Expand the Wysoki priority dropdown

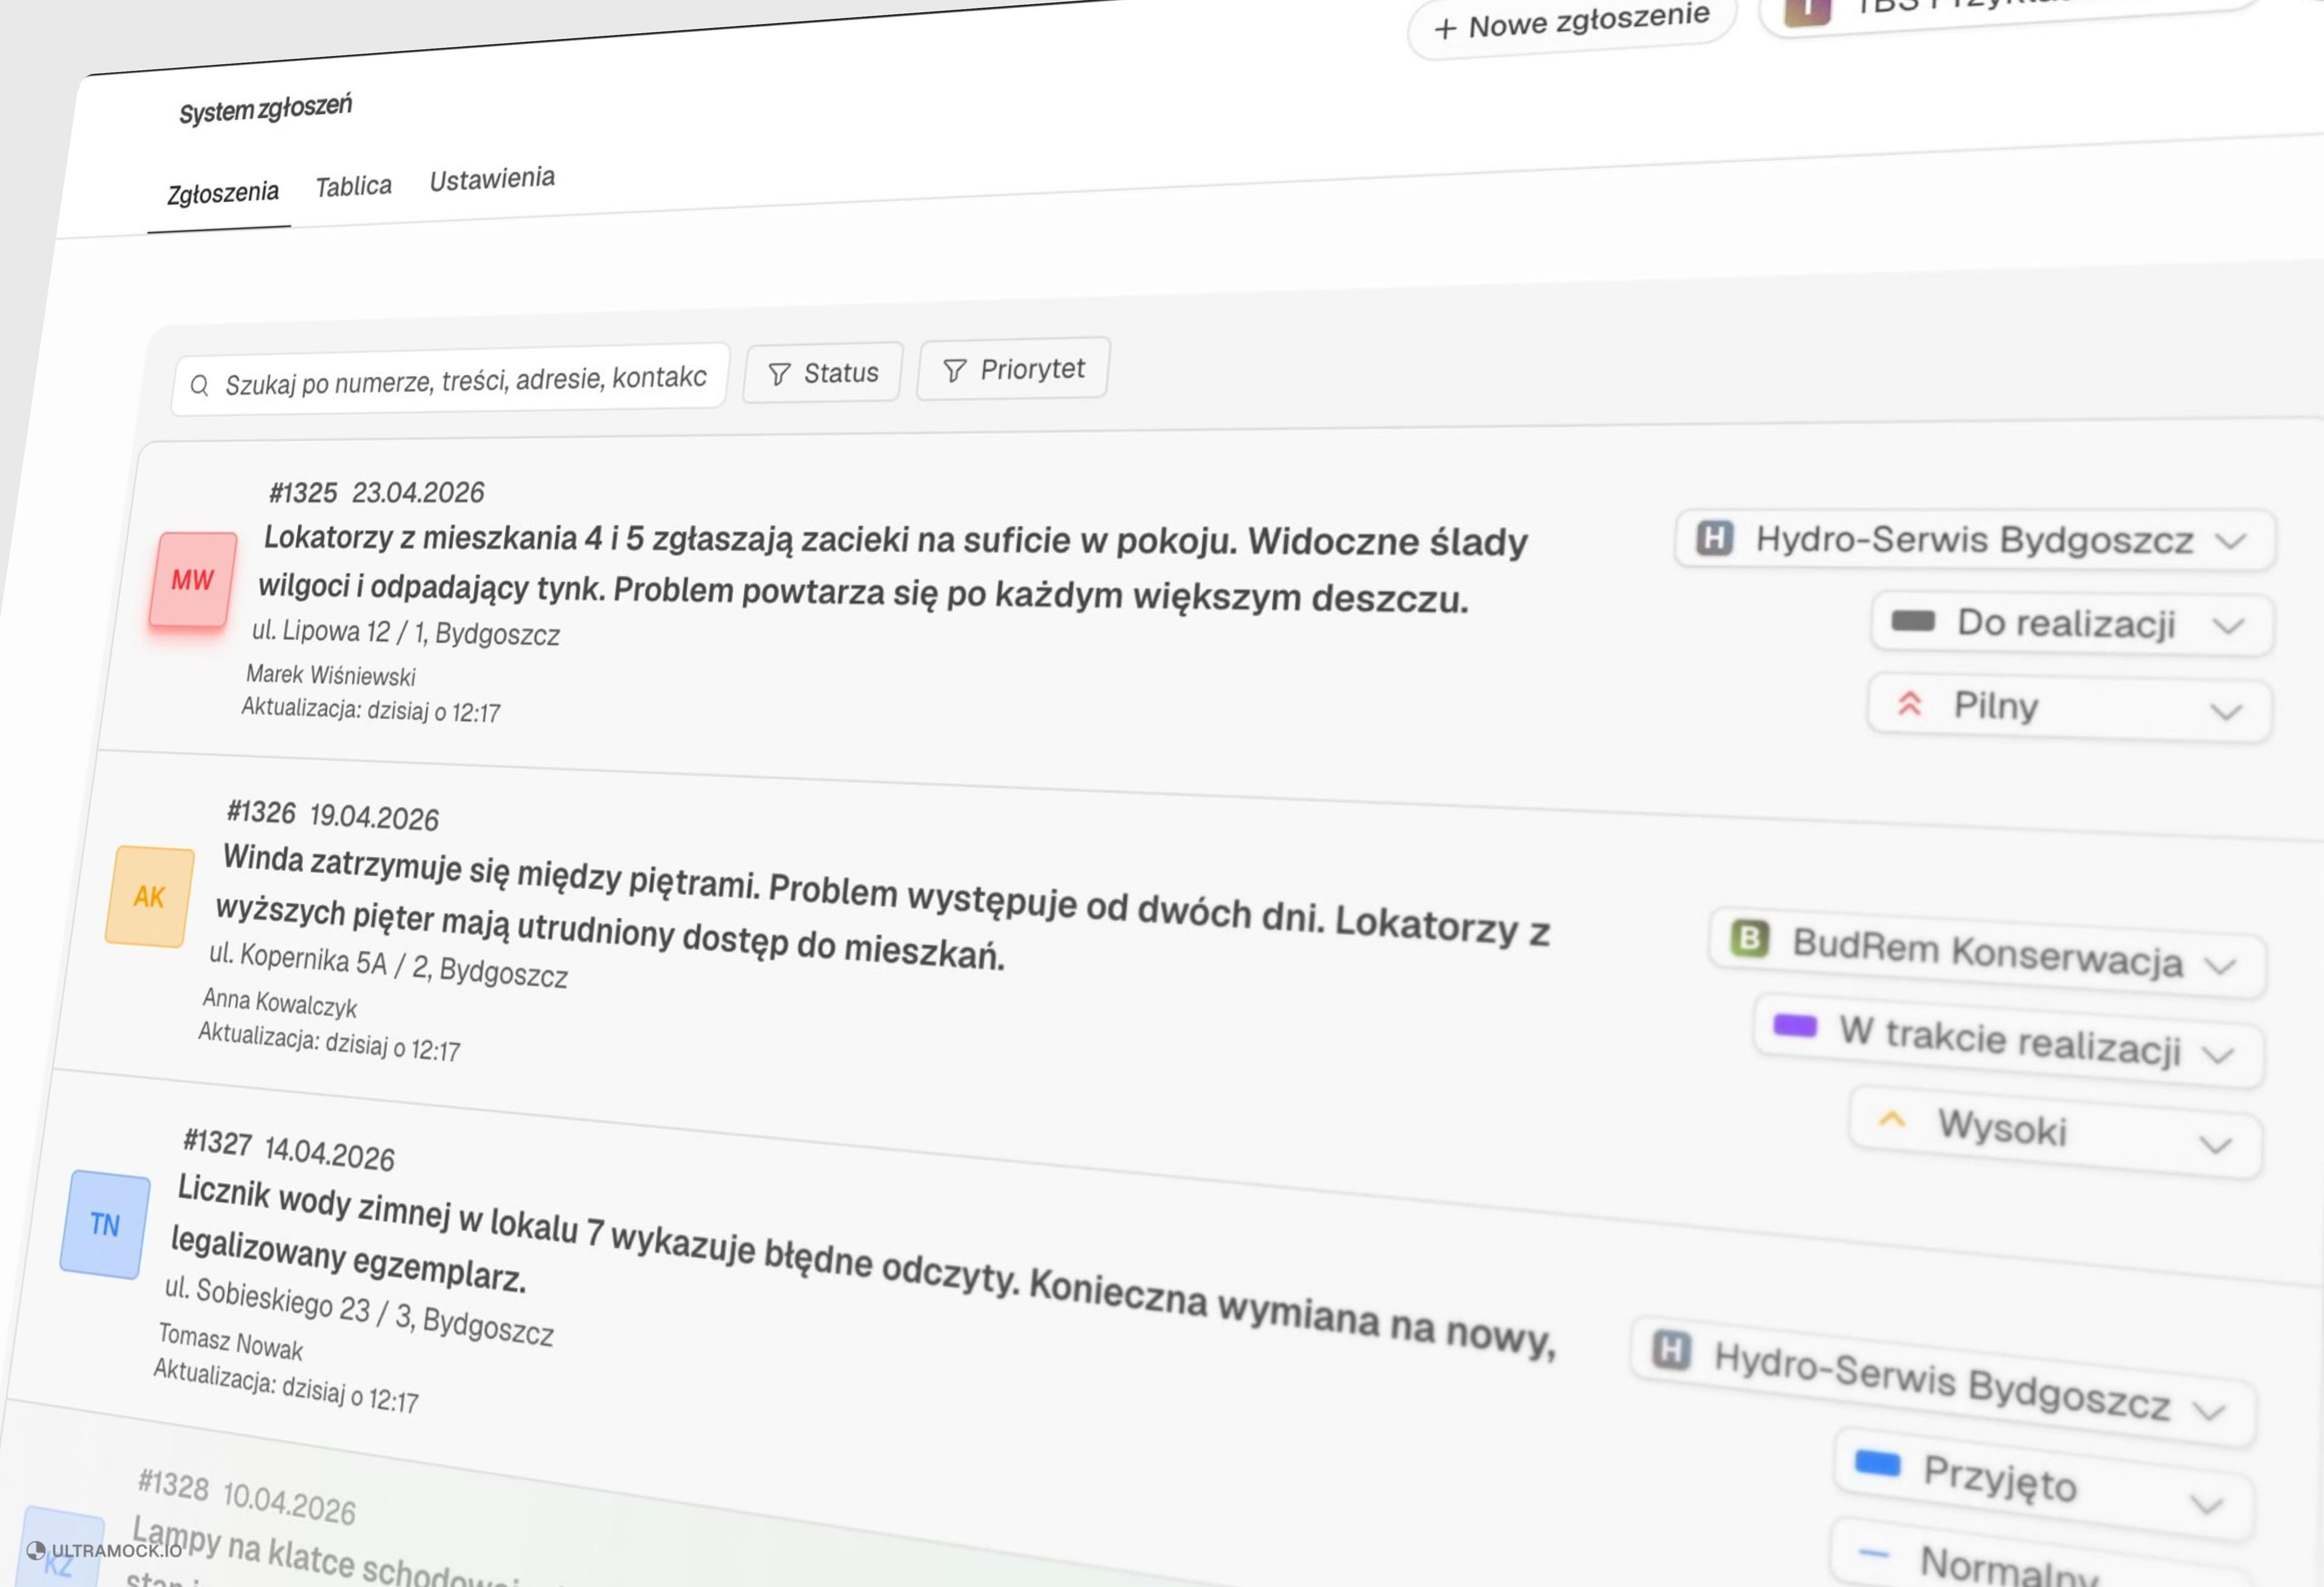coord(2055,1131)
